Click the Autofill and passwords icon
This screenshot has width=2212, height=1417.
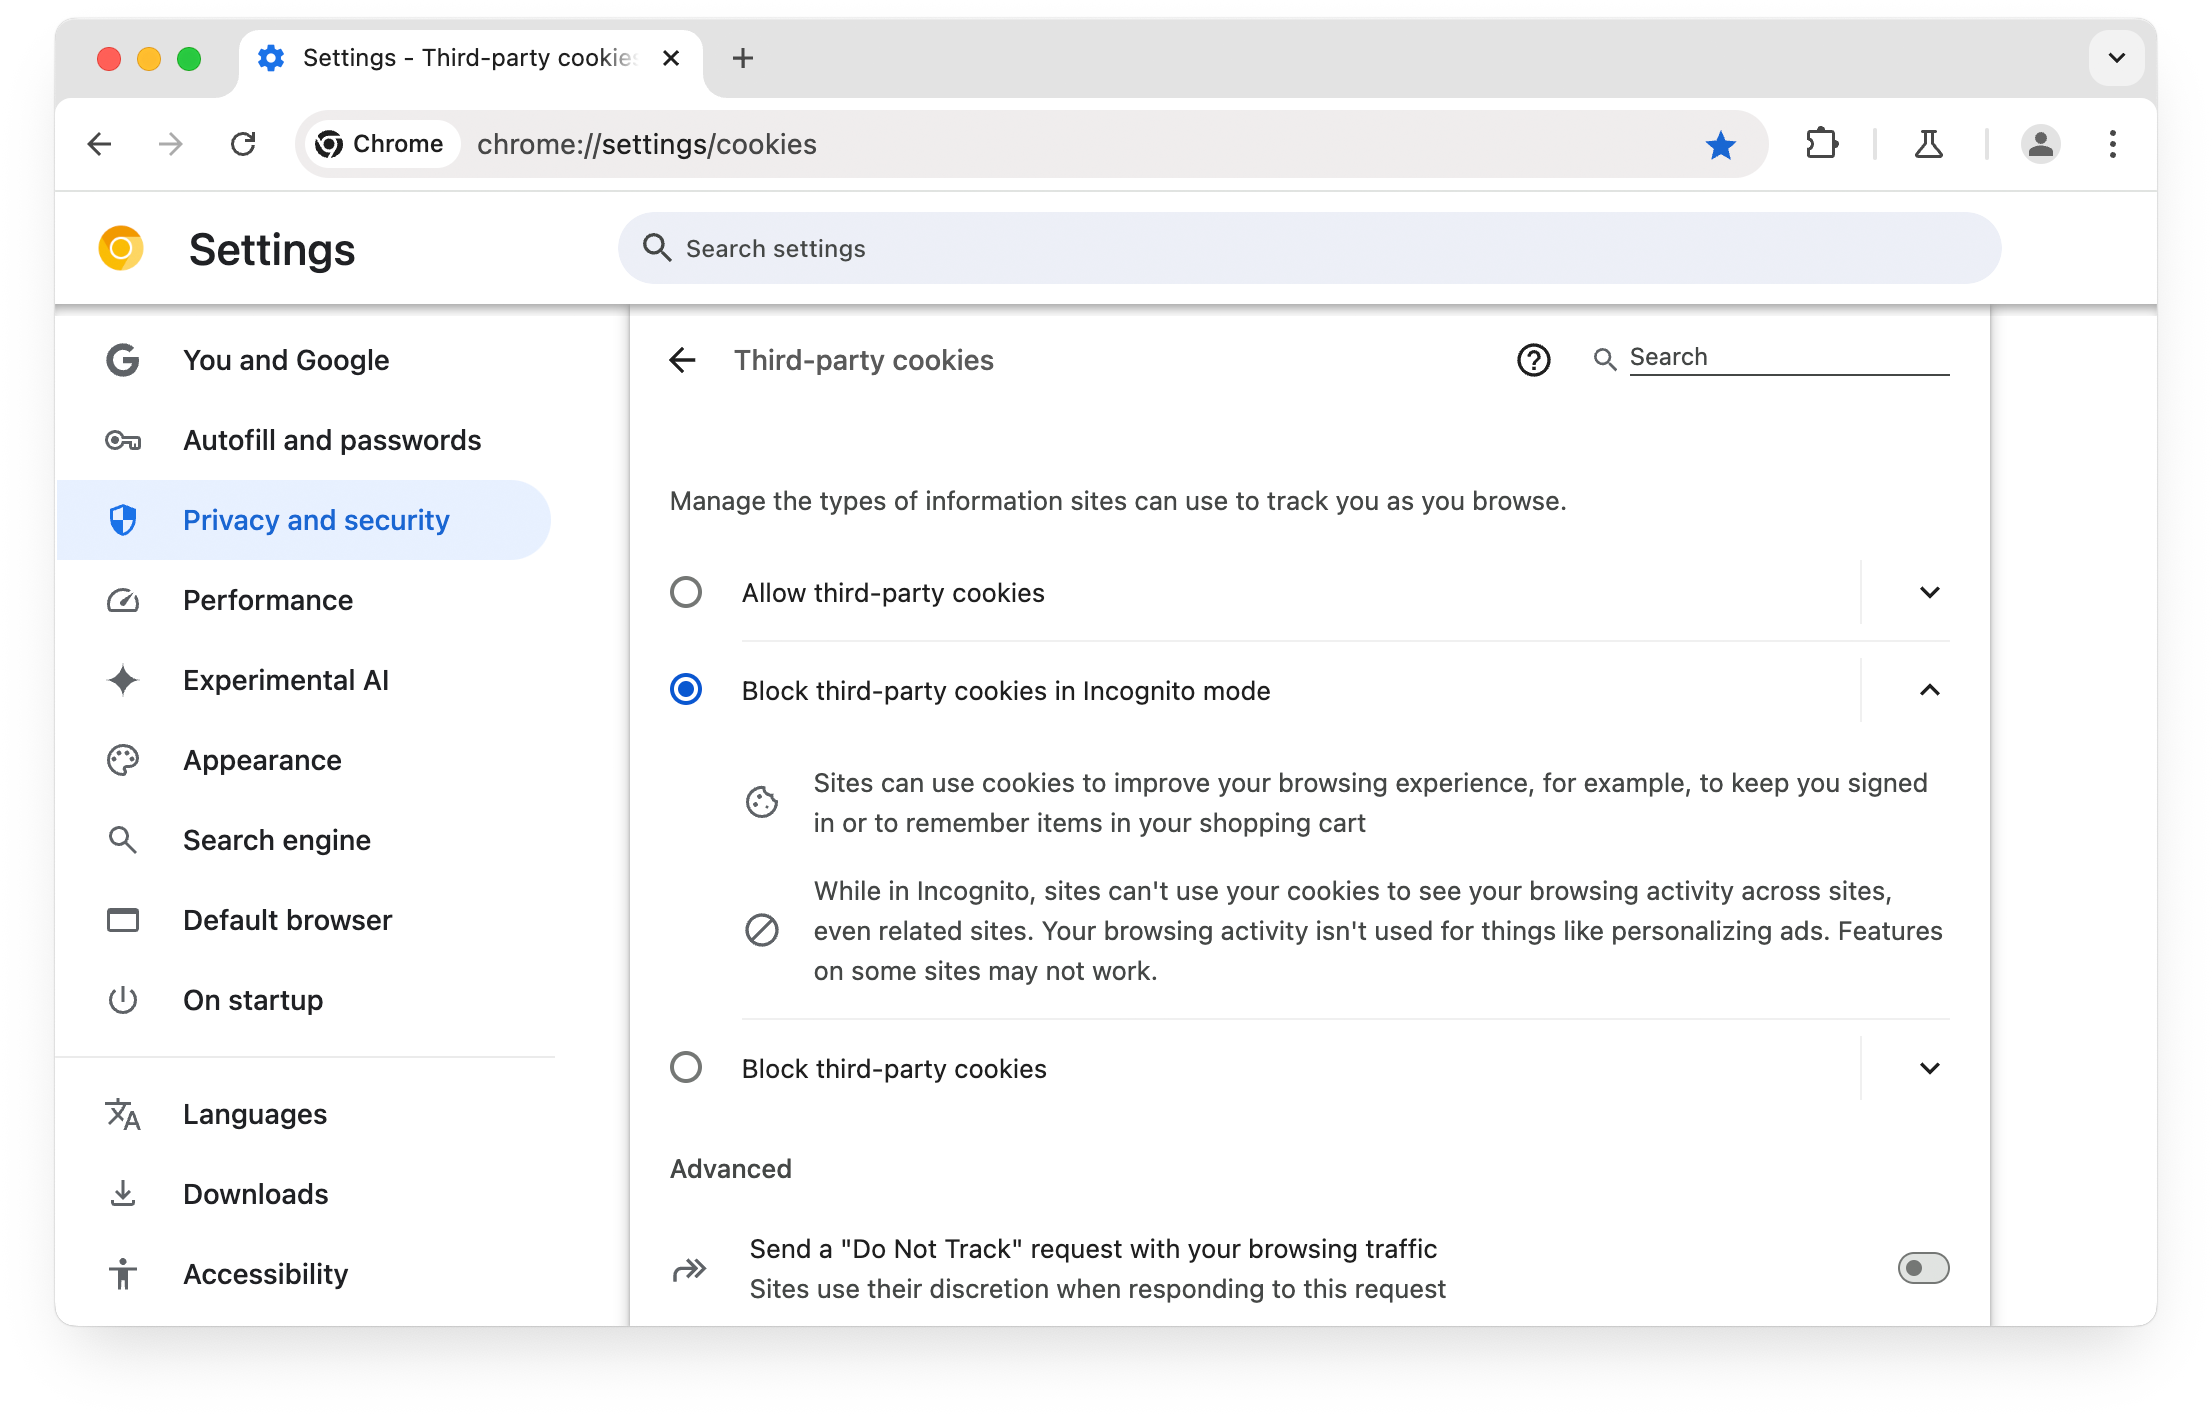pyautogui.click(x=123, y=438)
